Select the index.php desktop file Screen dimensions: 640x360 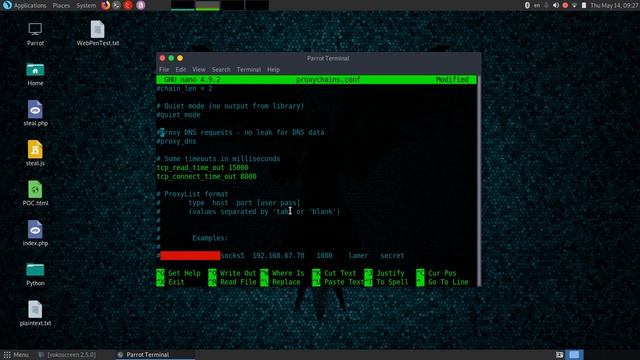pyautogui.click(x=35, y=233)
